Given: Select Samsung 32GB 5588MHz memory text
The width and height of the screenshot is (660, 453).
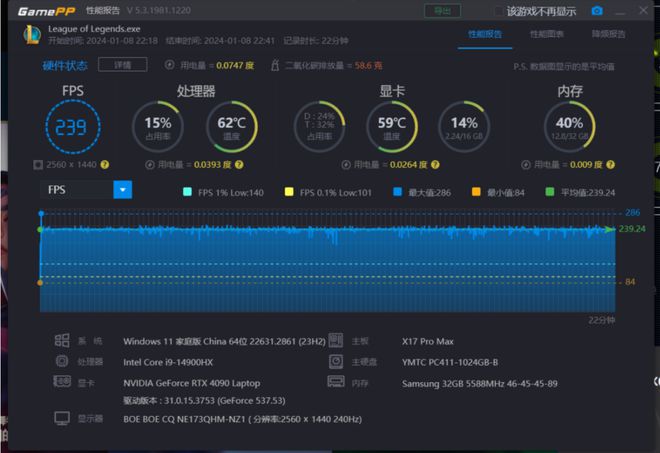Looking at the screenshot, I should [x=479, y=384].
